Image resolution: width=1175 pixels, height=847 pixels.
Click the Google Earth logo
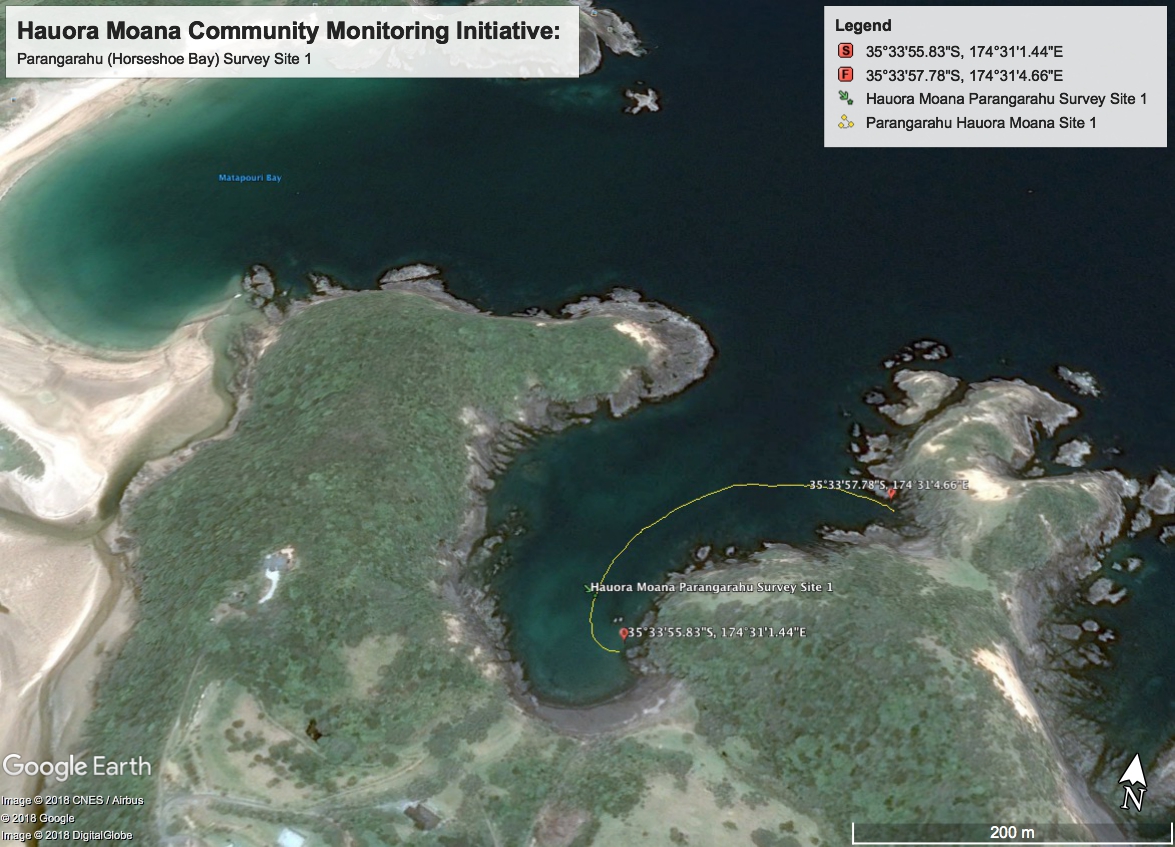pyautogui.click(x=77, y=767)
